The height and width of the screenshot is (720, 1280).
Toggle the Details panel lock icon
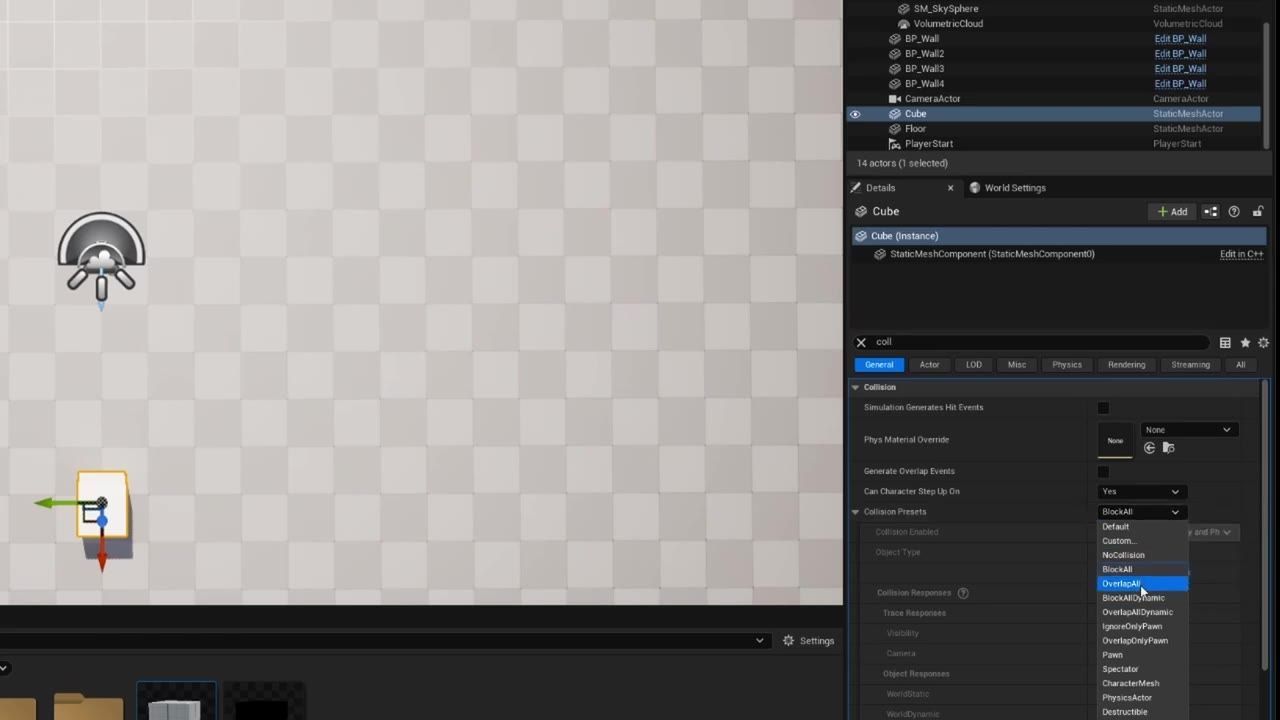click(1258, 212)
